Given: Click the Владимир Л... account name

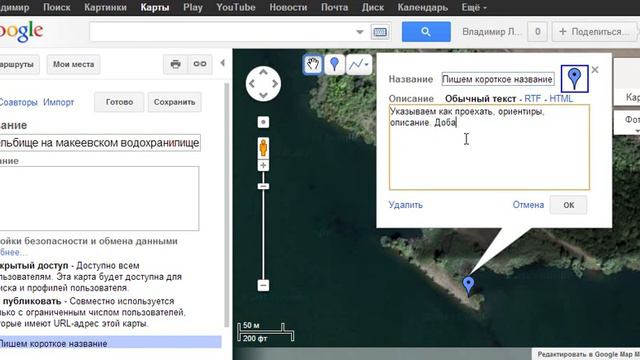Looking at the screenshot, I should click(x=491, y=32).
